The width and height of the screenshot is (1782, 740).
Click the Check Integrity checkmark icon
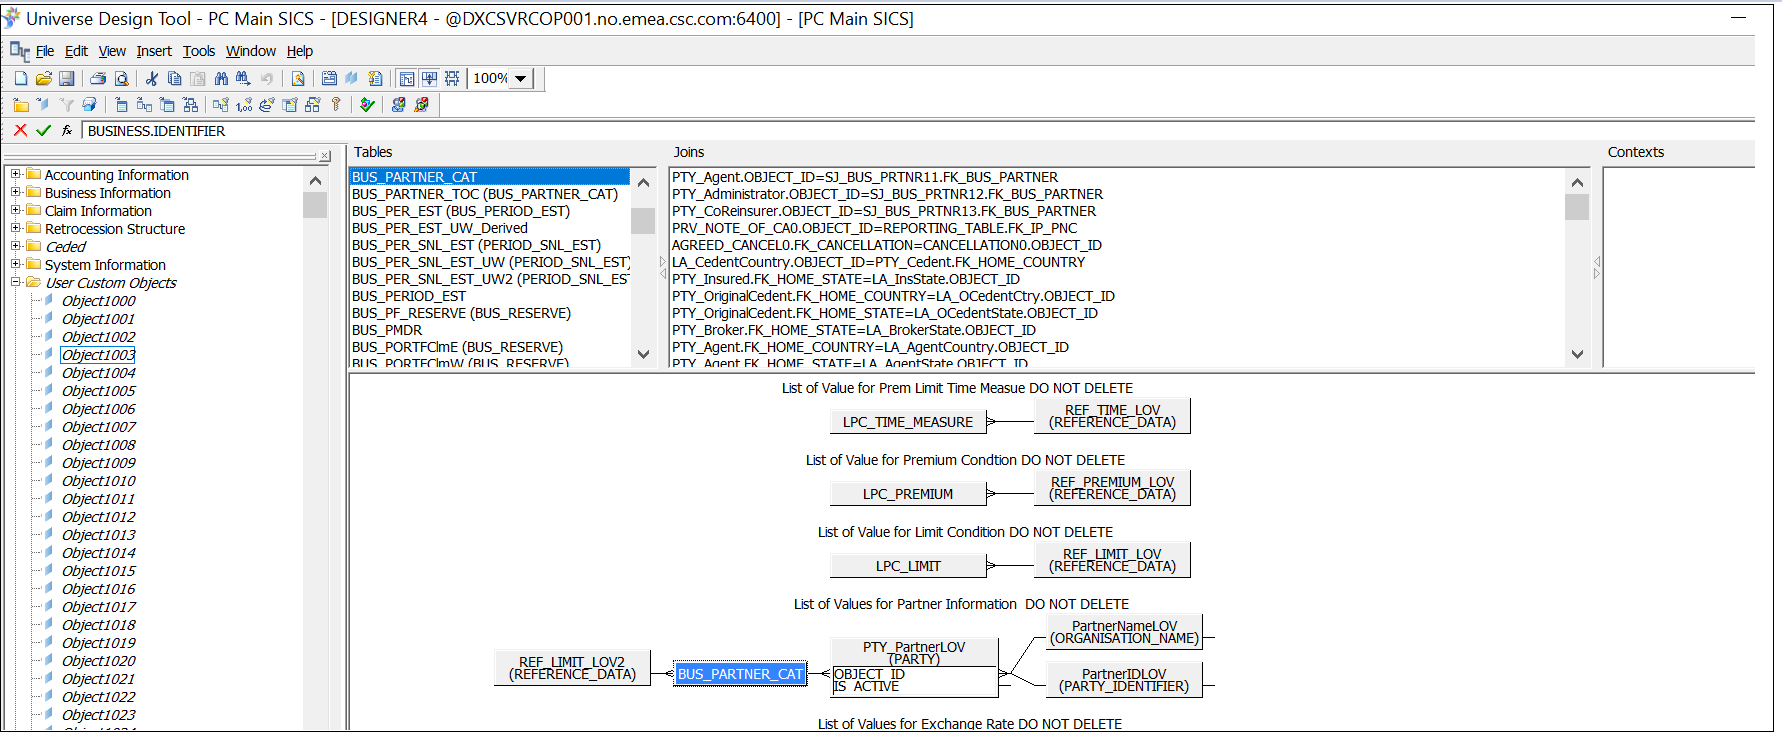367,104
